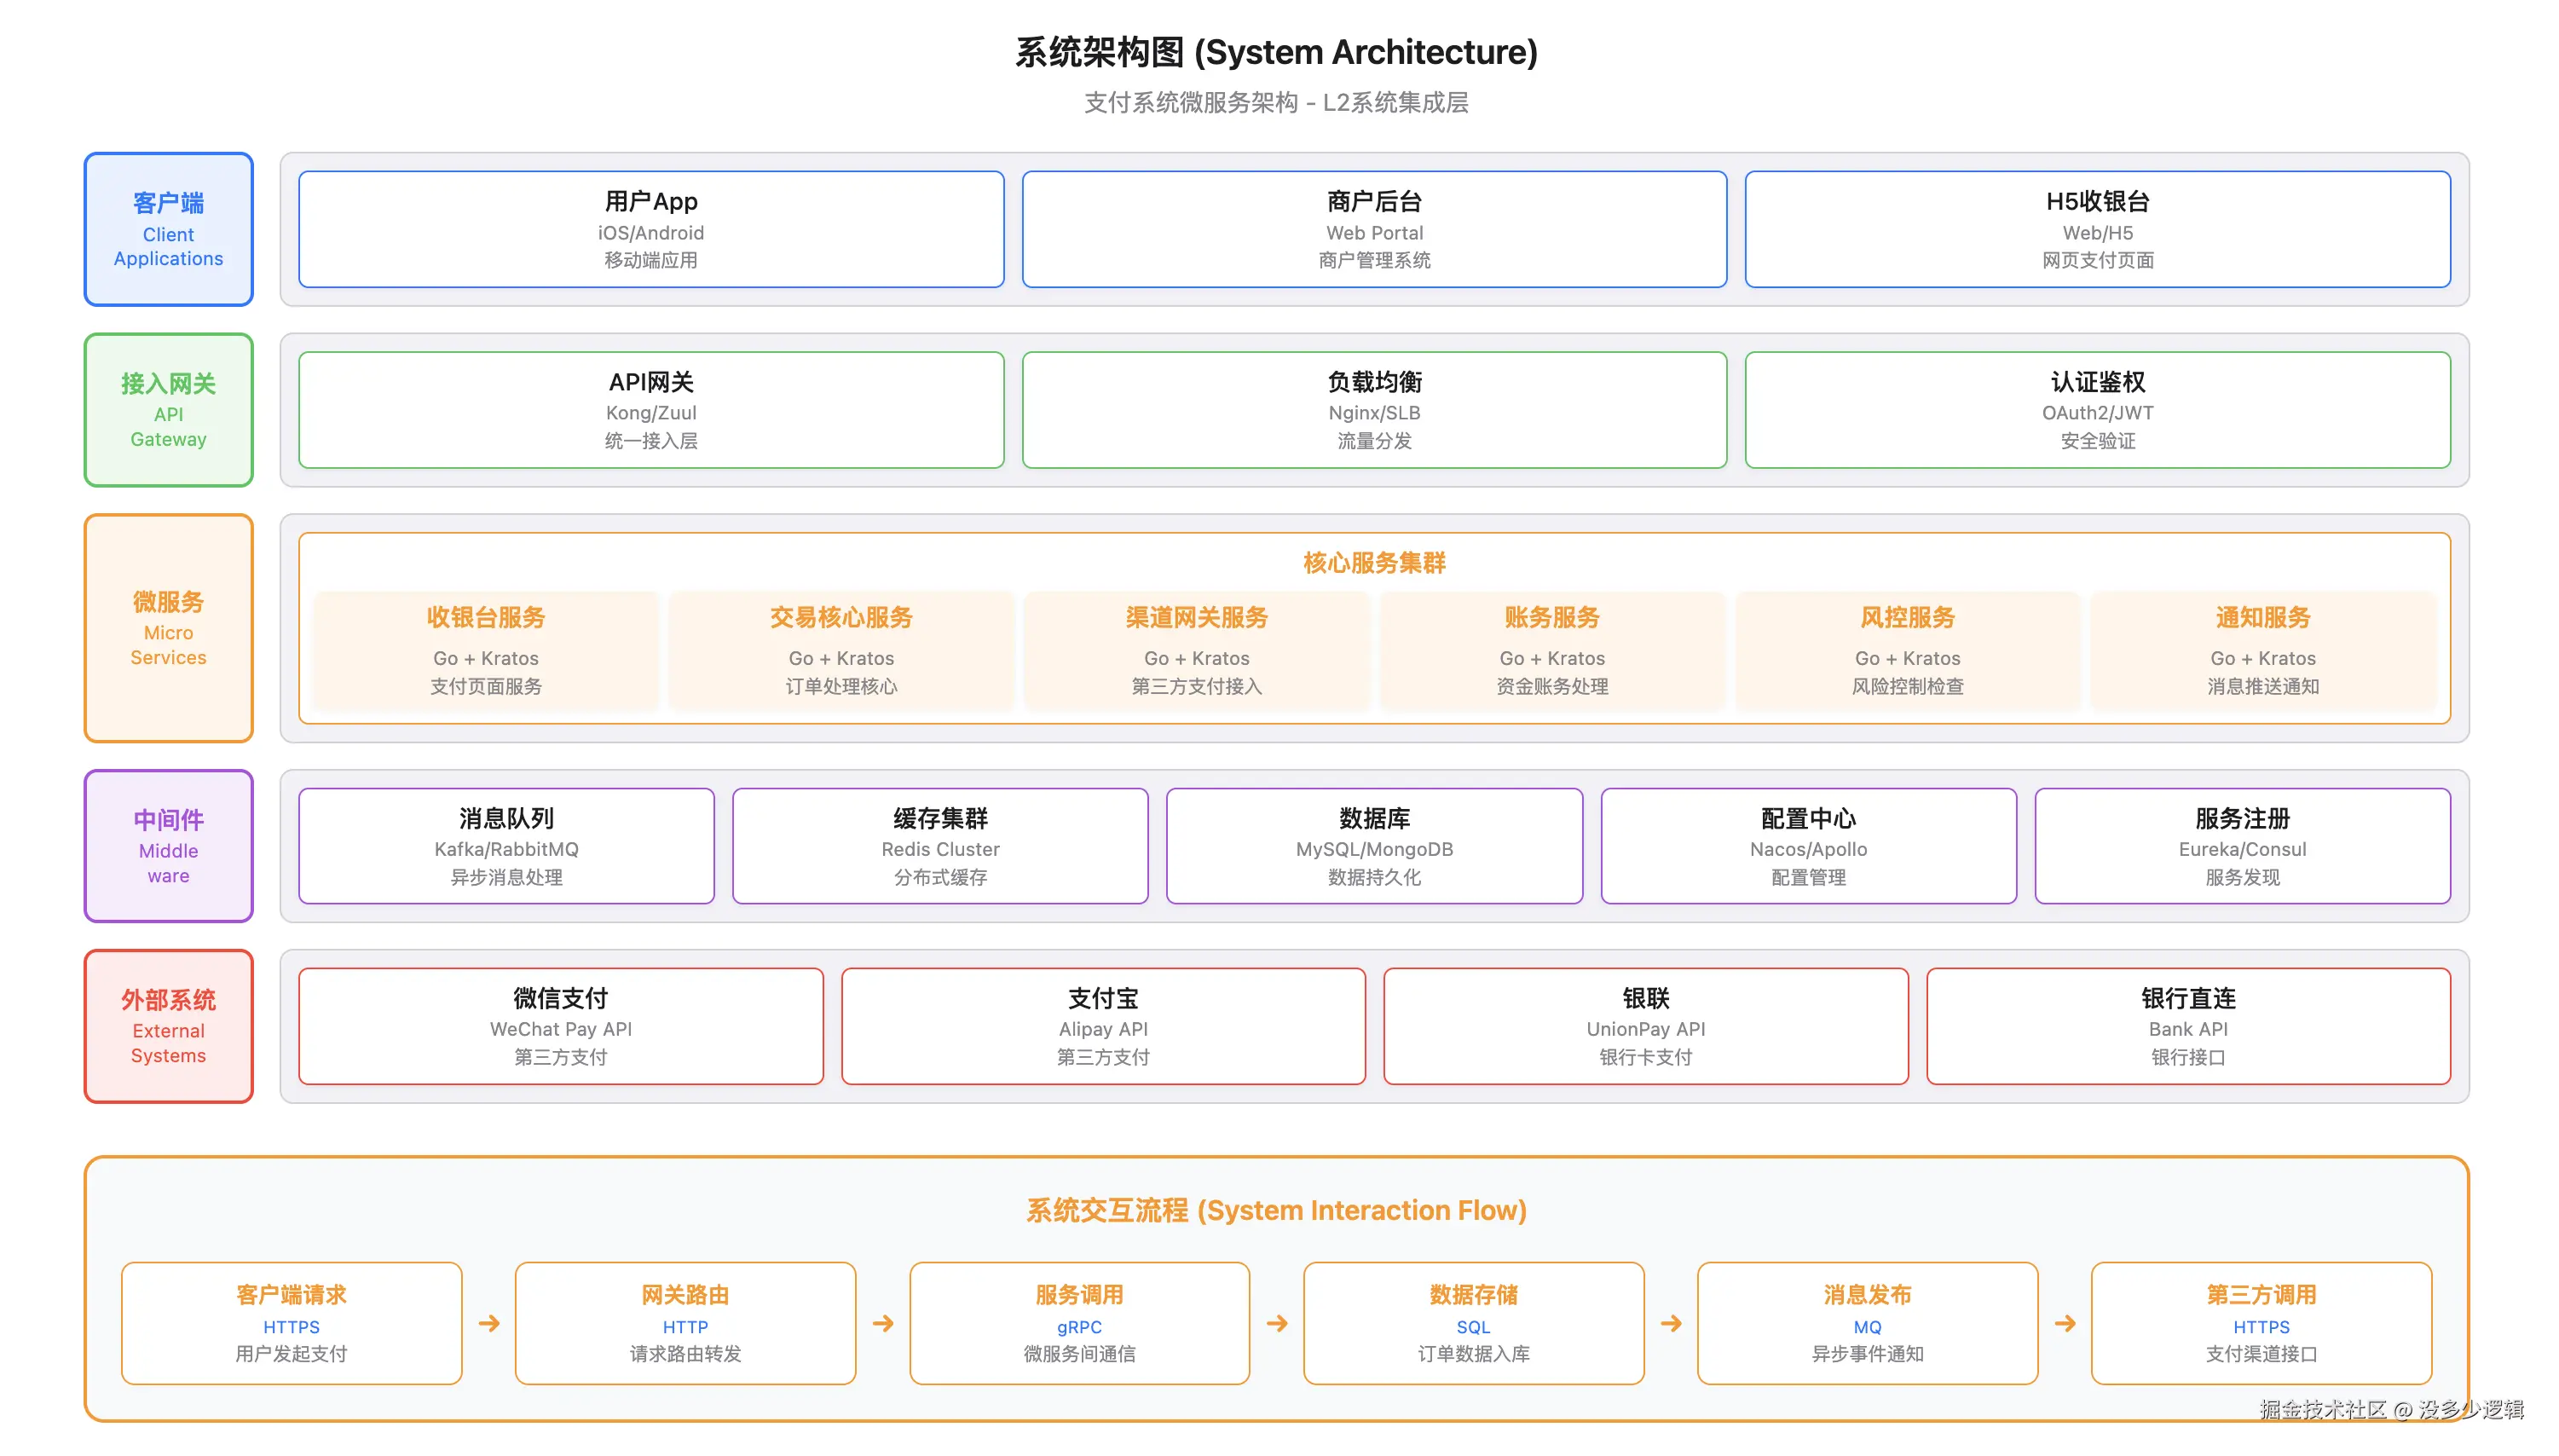Click the gRPC link in 服务调用 step
The image size is (2559, 1456).
[x=1078, y=1327]
